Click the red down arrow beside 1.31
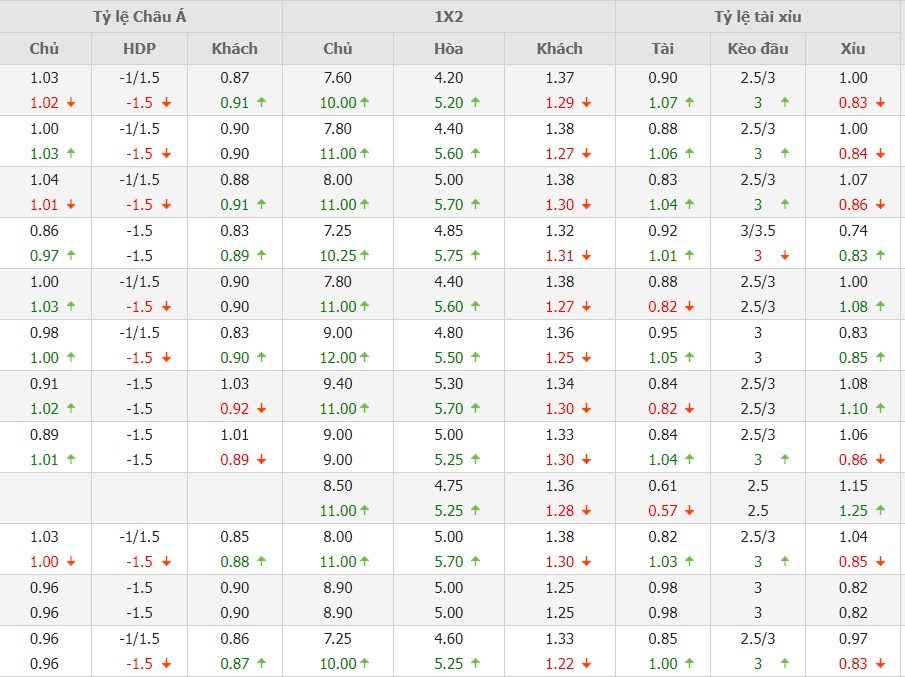The width and height of the screenshot is (905, 677). [586, 256]
